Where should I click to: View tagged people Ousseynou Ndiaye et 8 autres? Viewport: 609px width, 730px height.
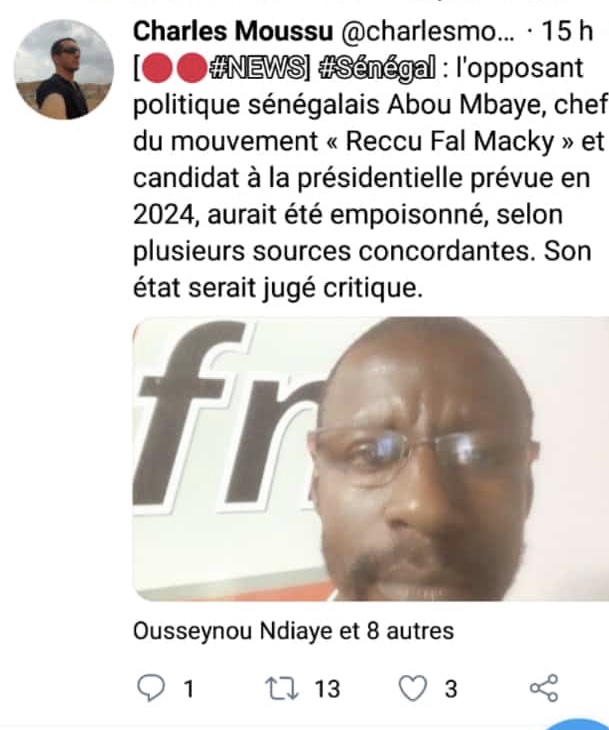click(293, 631)
